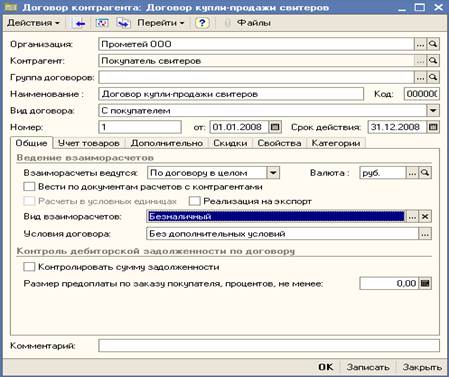Open the Перейти menu
Viewport: 449px width, 377px height.
tap(160, 23)
